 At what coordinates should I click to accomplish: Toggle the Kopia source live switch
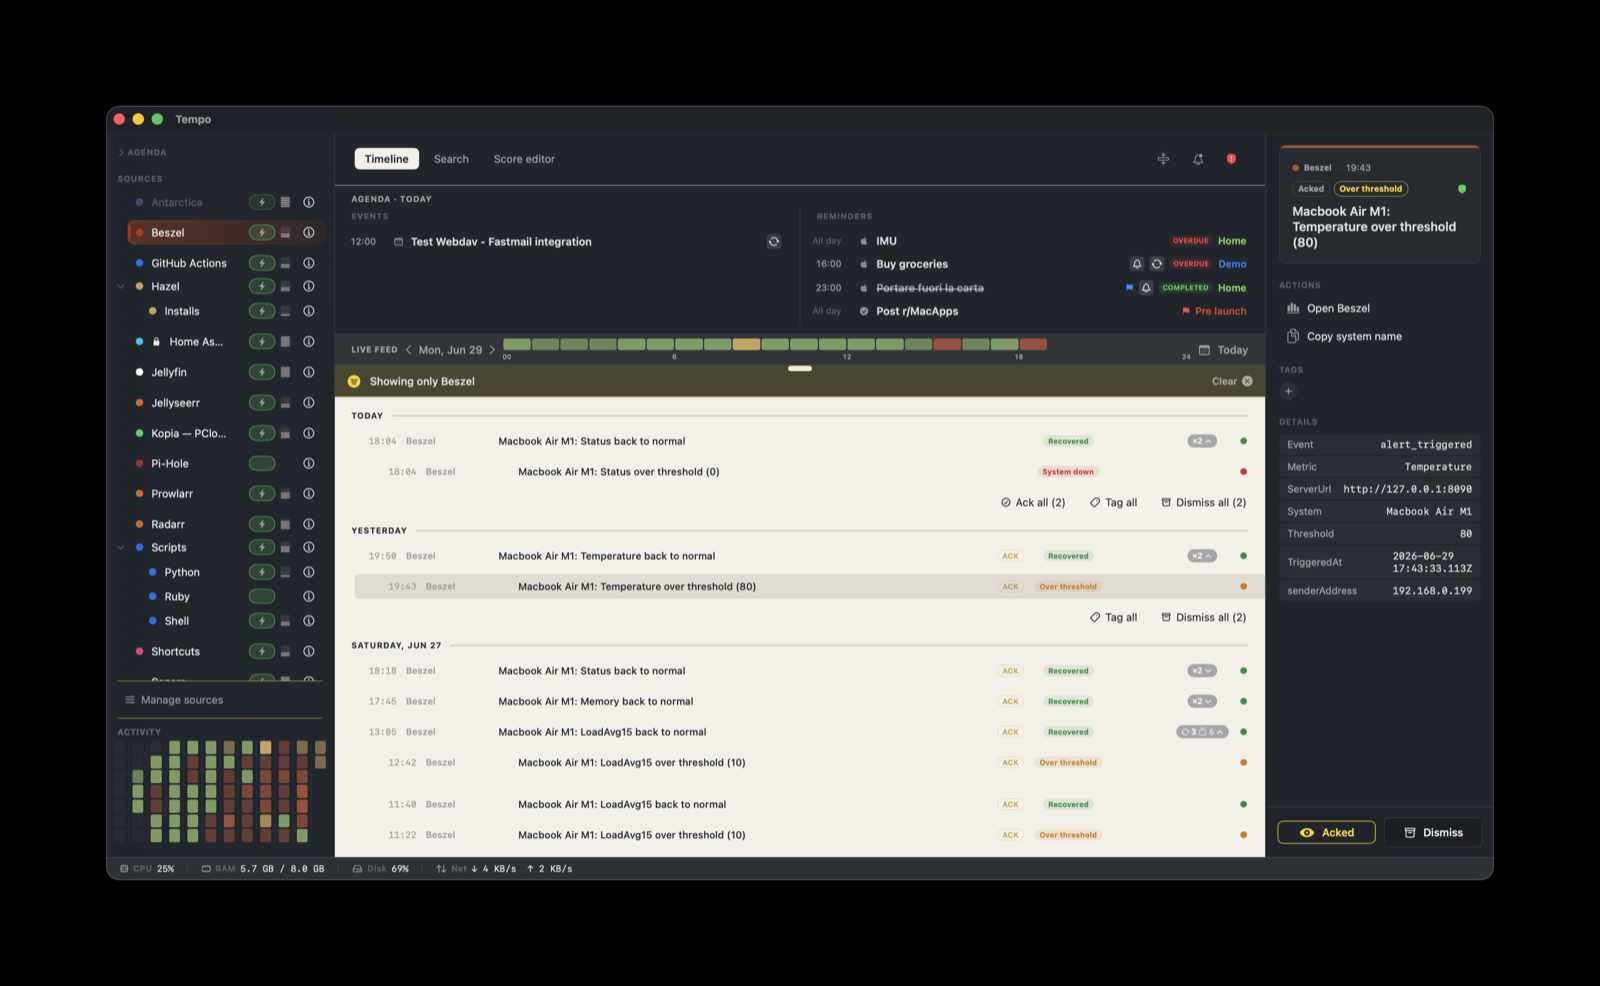coord(262,433)
